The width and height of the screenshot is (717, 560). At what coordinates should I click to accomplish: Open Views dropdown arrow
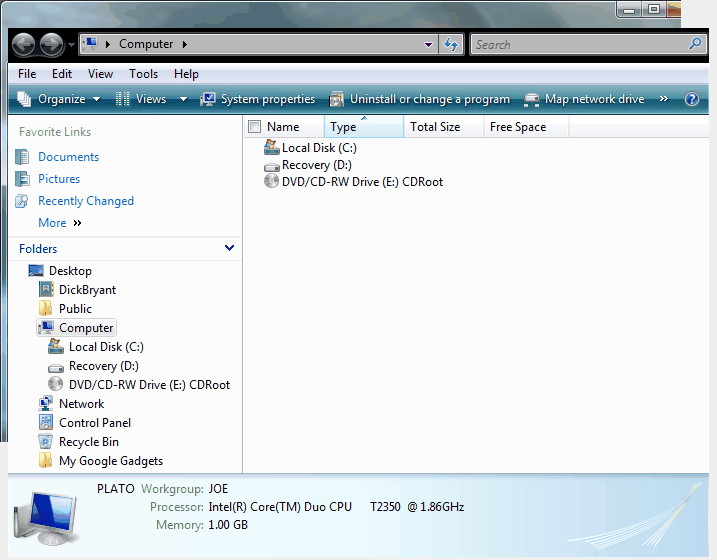pos(183,99)
